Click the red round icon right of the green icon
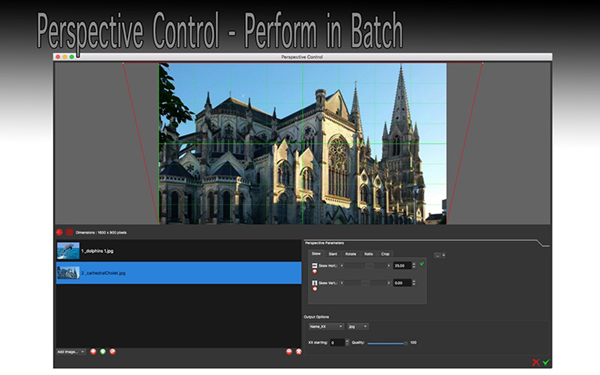 [112, 352]
